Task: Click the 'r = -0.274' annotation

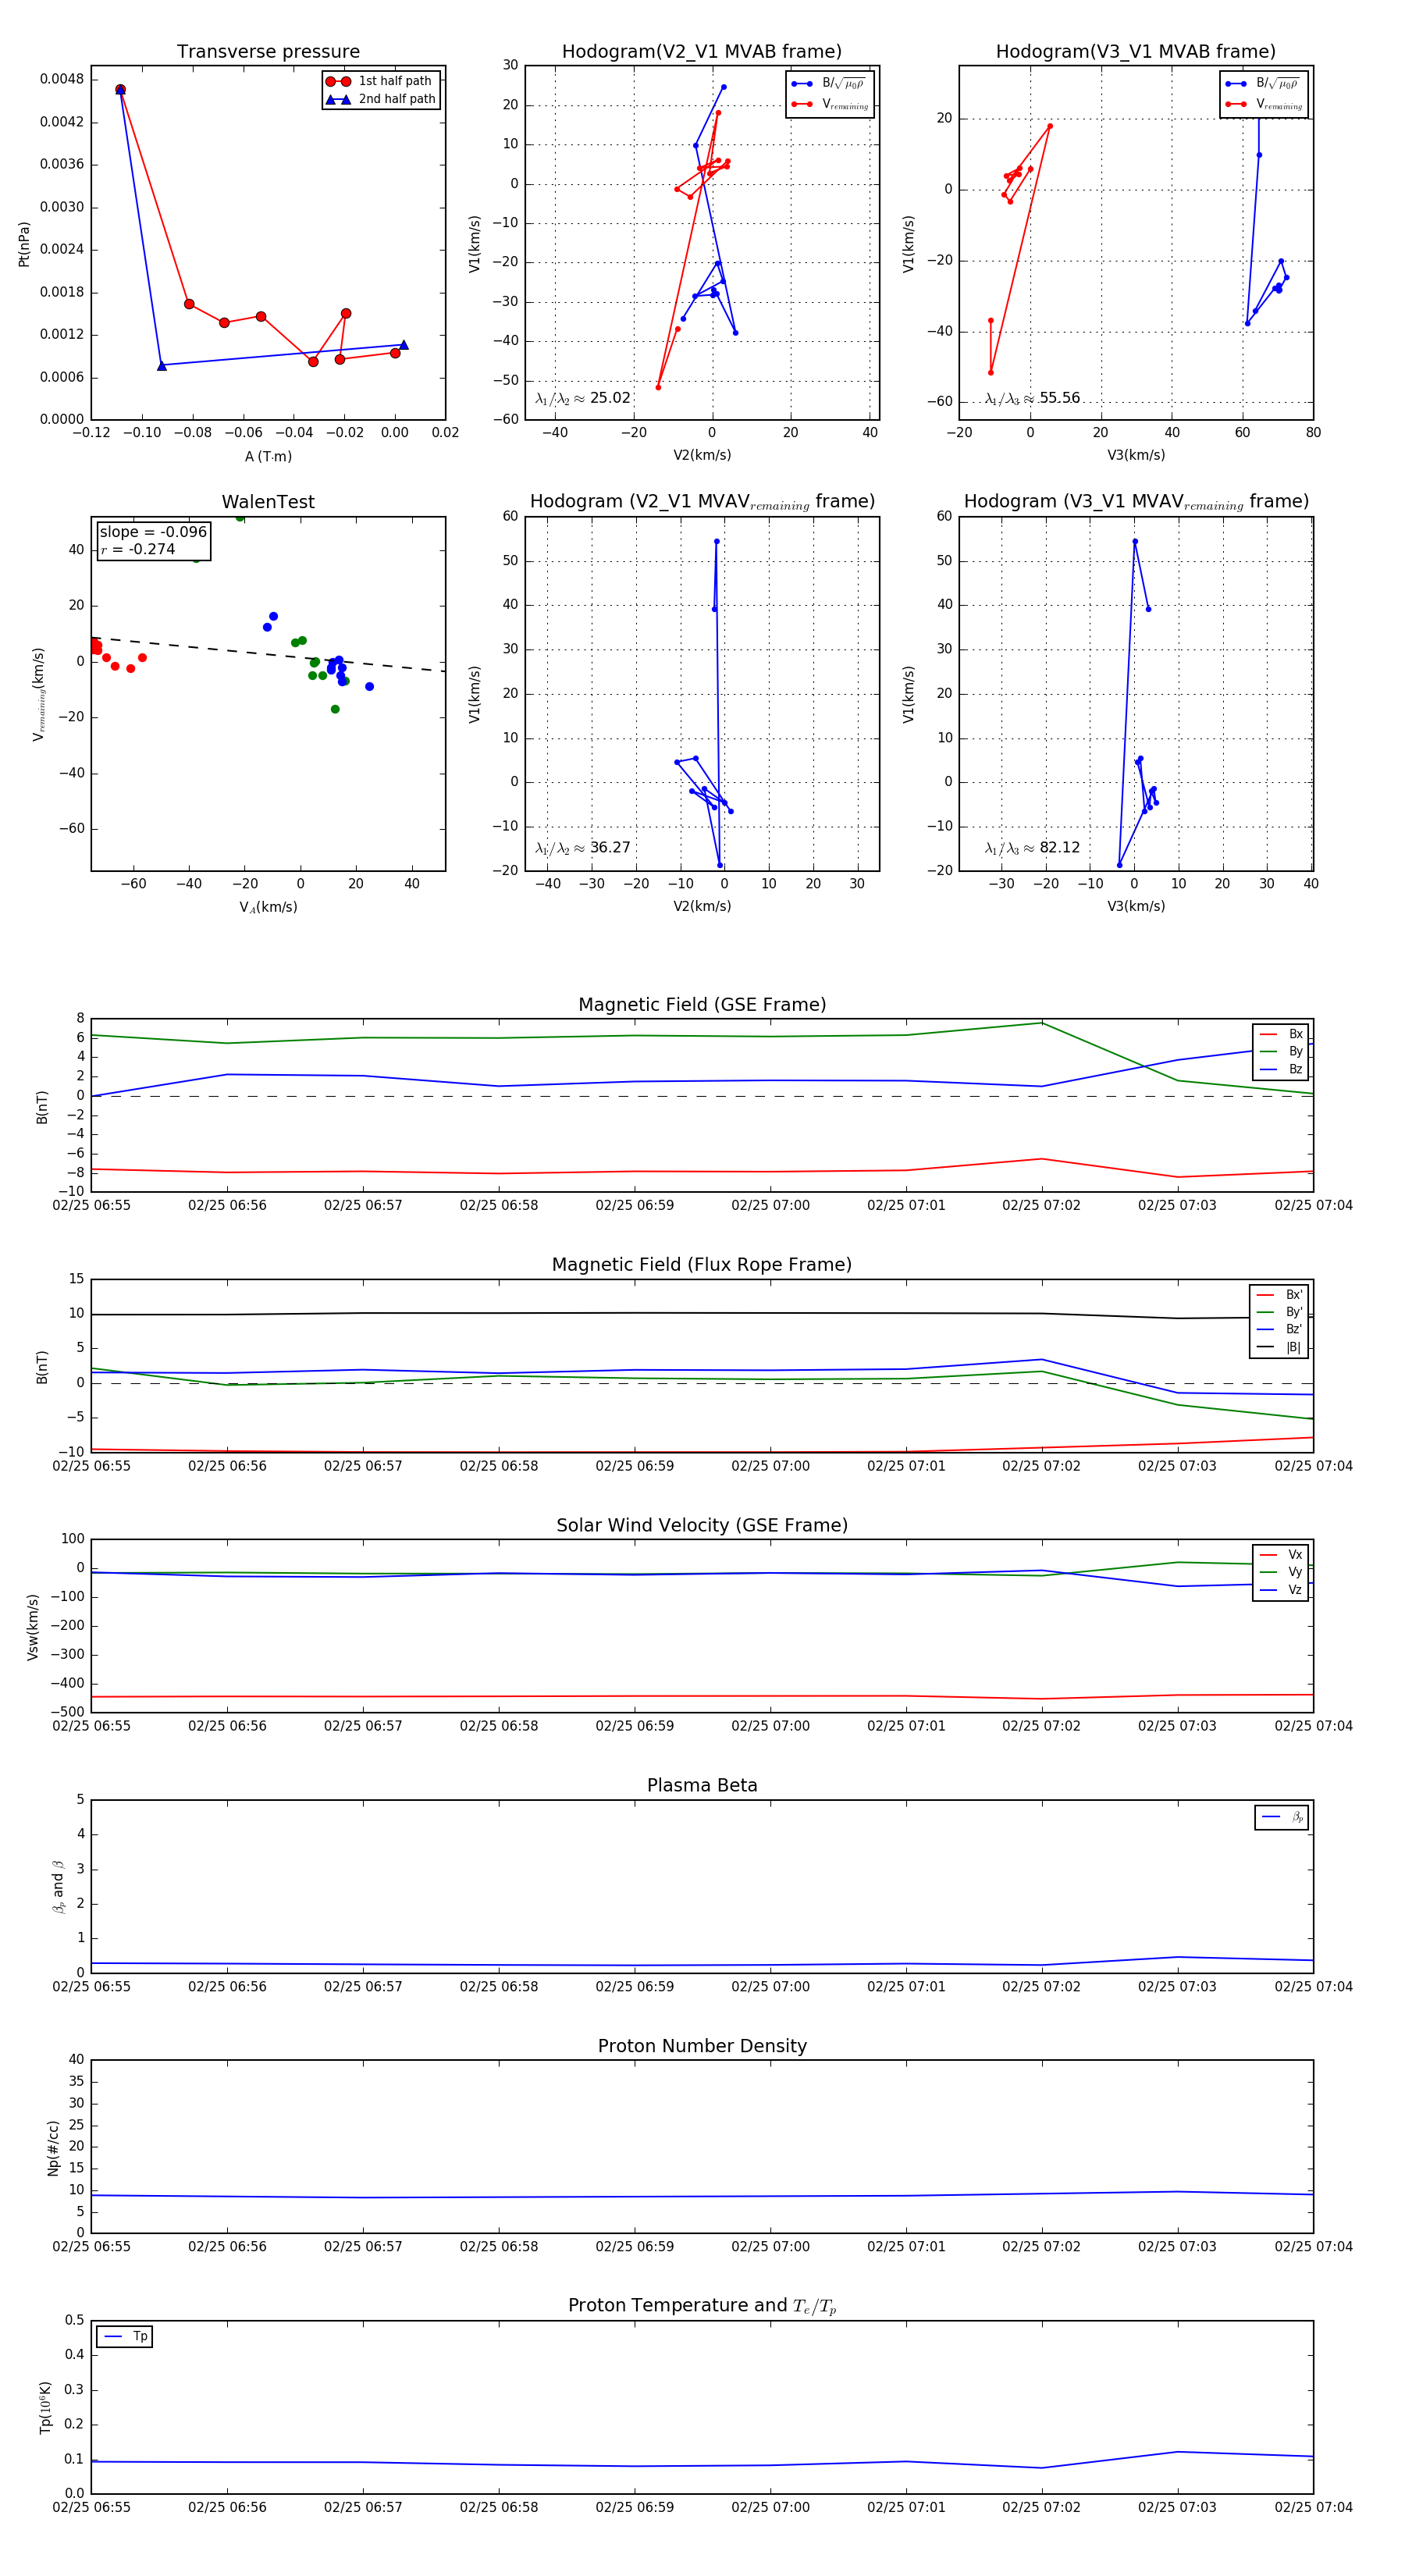Action: (138, 549)
